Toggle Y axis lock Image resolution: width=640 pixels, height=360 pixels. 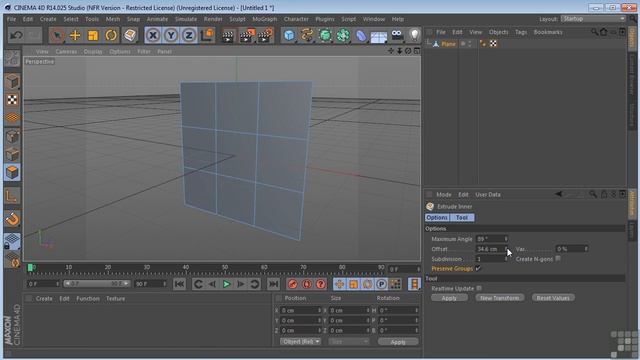171,36
